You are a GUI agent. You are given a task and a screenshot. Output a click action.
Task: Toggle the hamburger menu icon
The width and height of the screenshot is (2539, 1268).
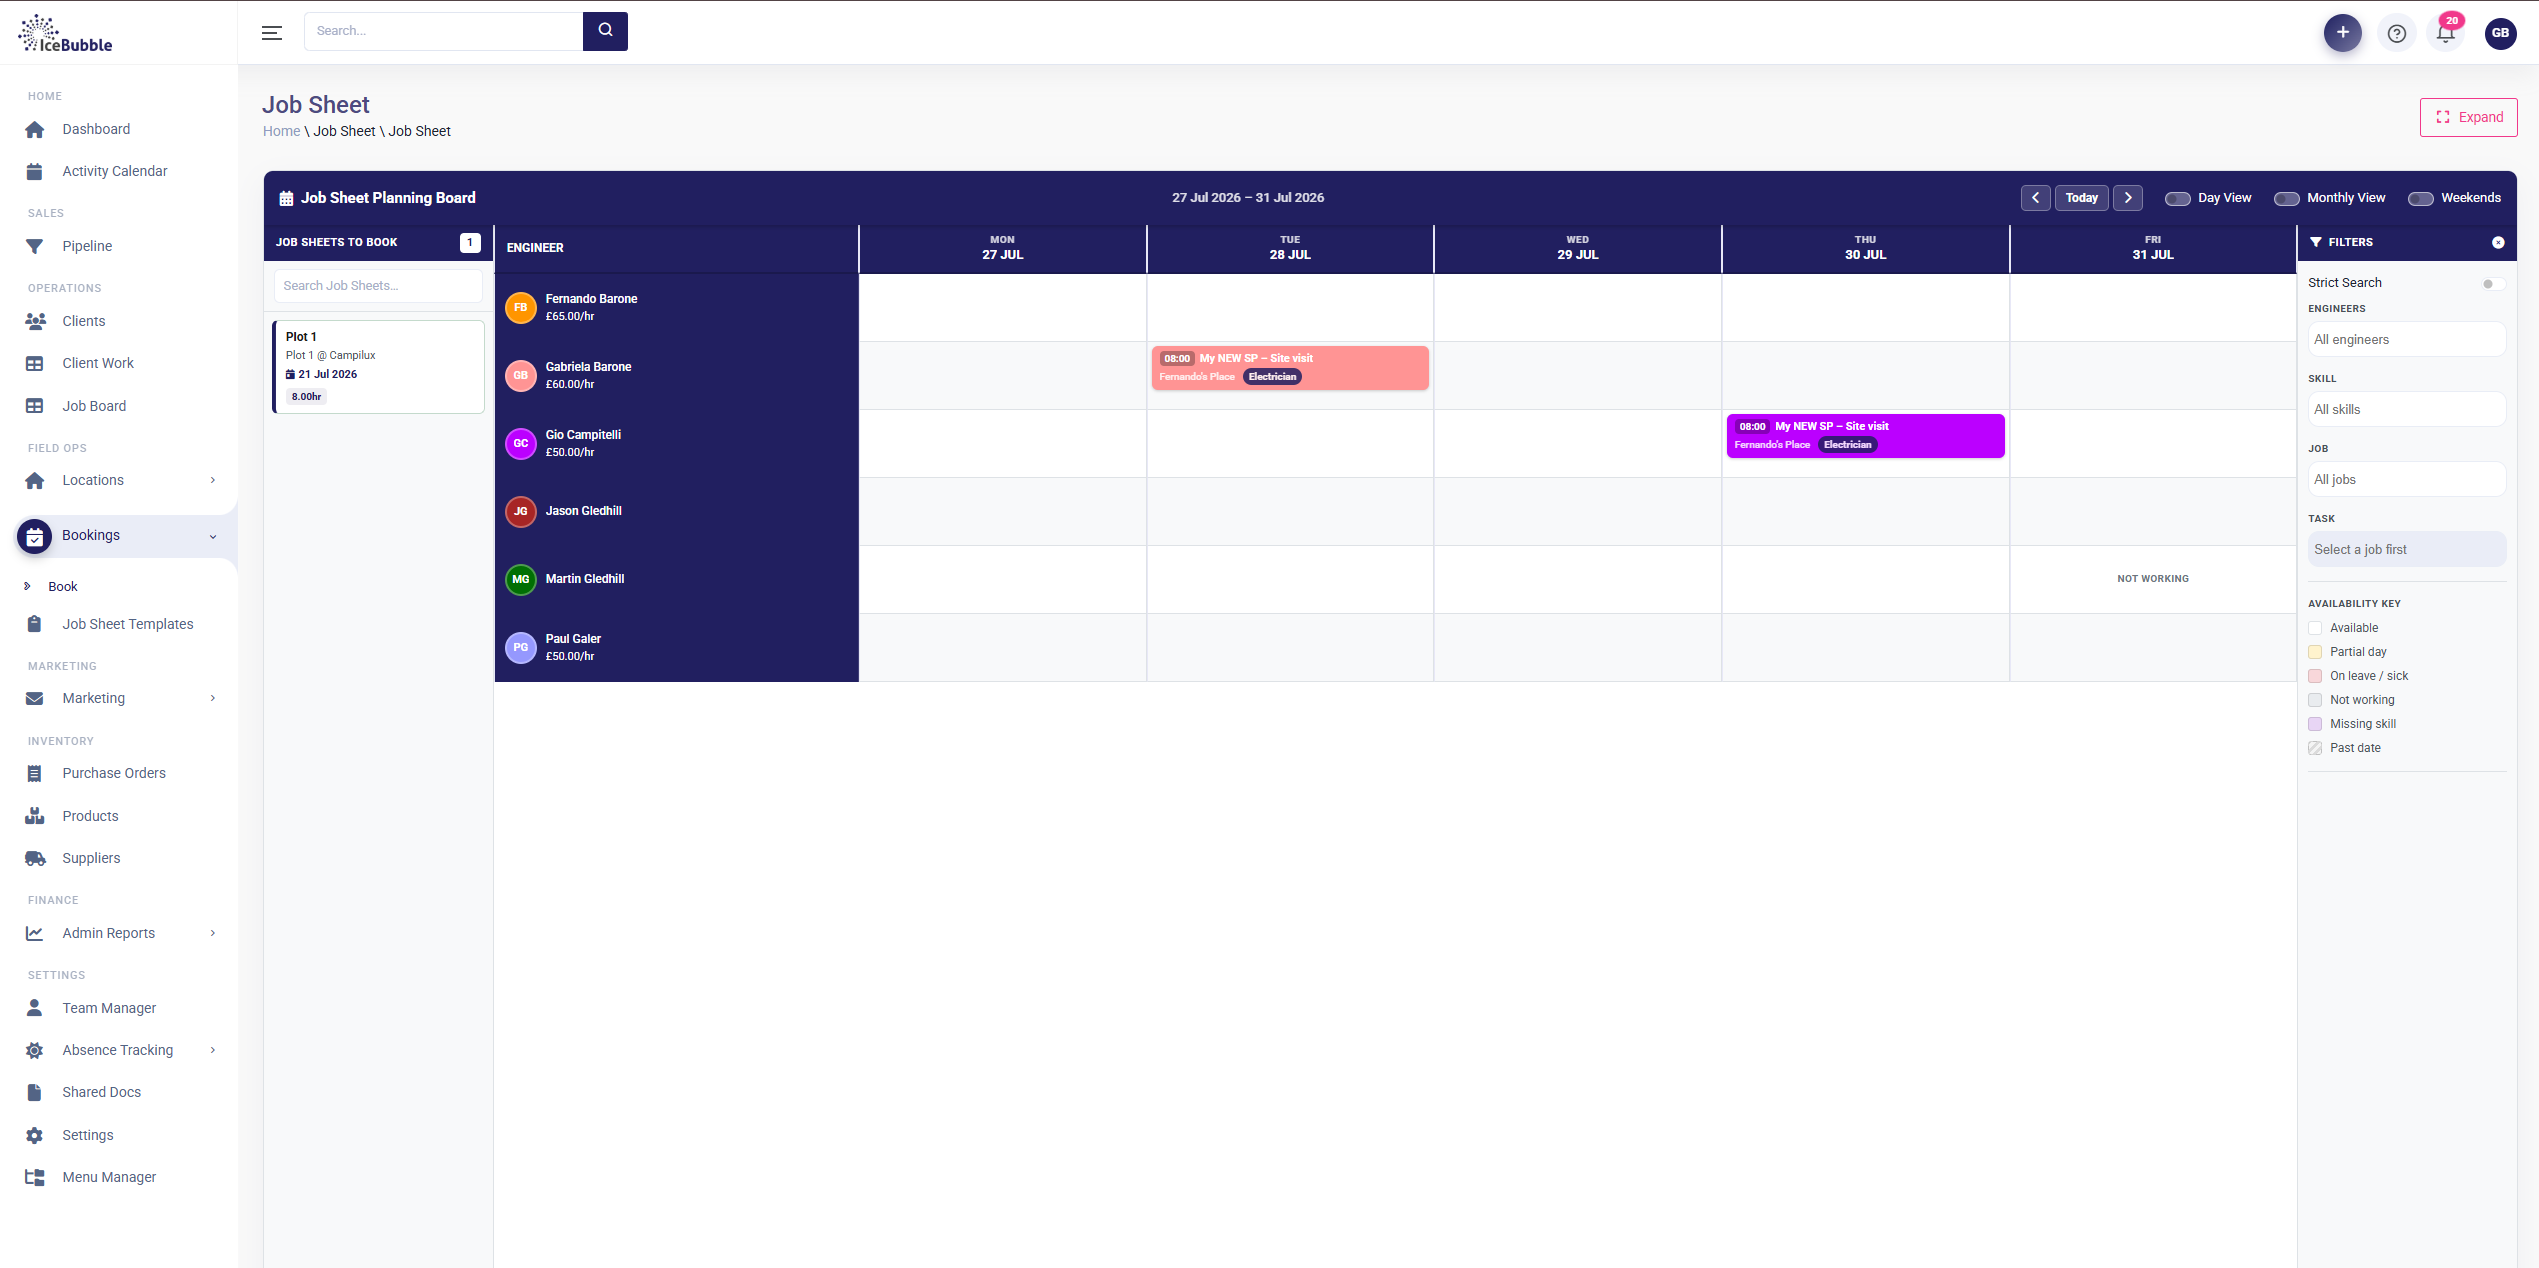tap(272, 32)
